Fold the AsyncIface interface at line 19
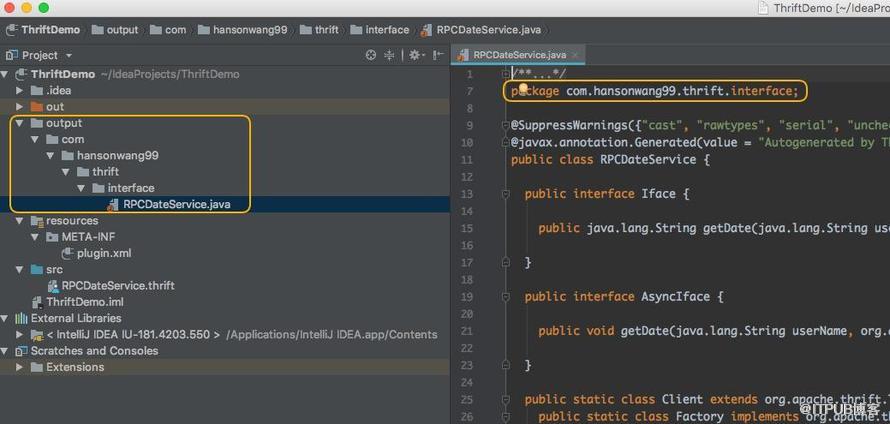This screenshot has height=424, width=890. pyautogui.click(x=506, y=297)
